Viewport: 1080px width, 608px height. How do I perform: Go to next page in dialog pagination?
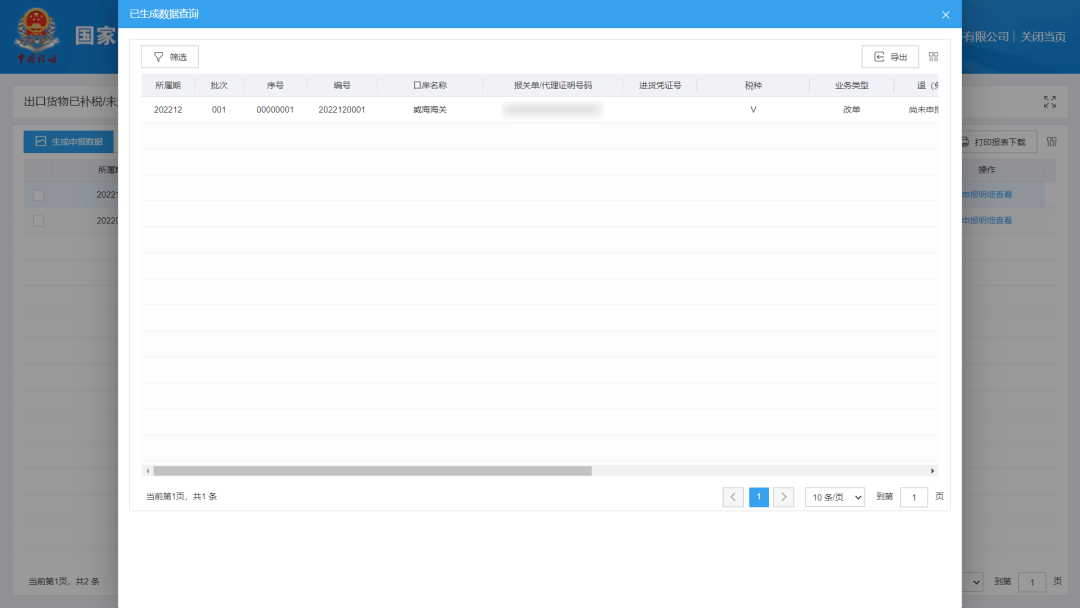coord(783,497)
